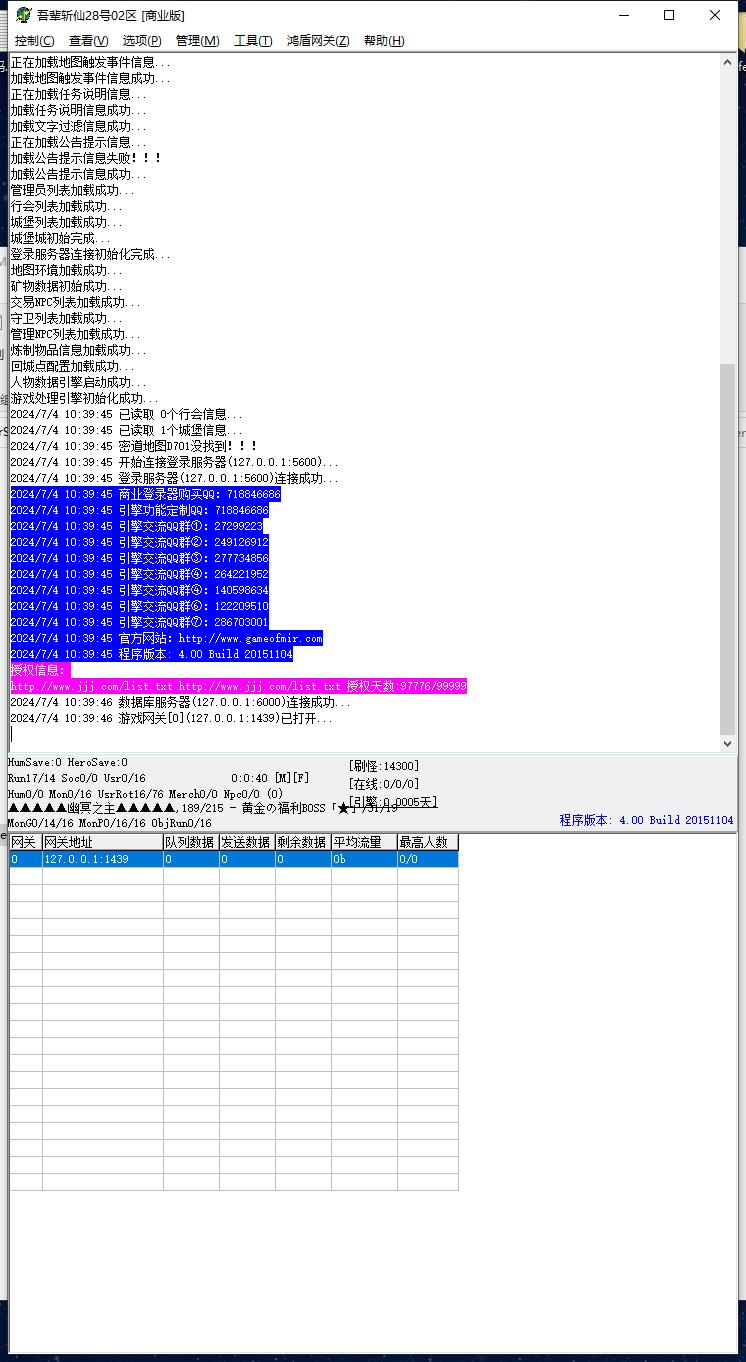Click the log vertical scrollbar thumb
This screenshot has width=746, height=1362.
tap(727, 548)
